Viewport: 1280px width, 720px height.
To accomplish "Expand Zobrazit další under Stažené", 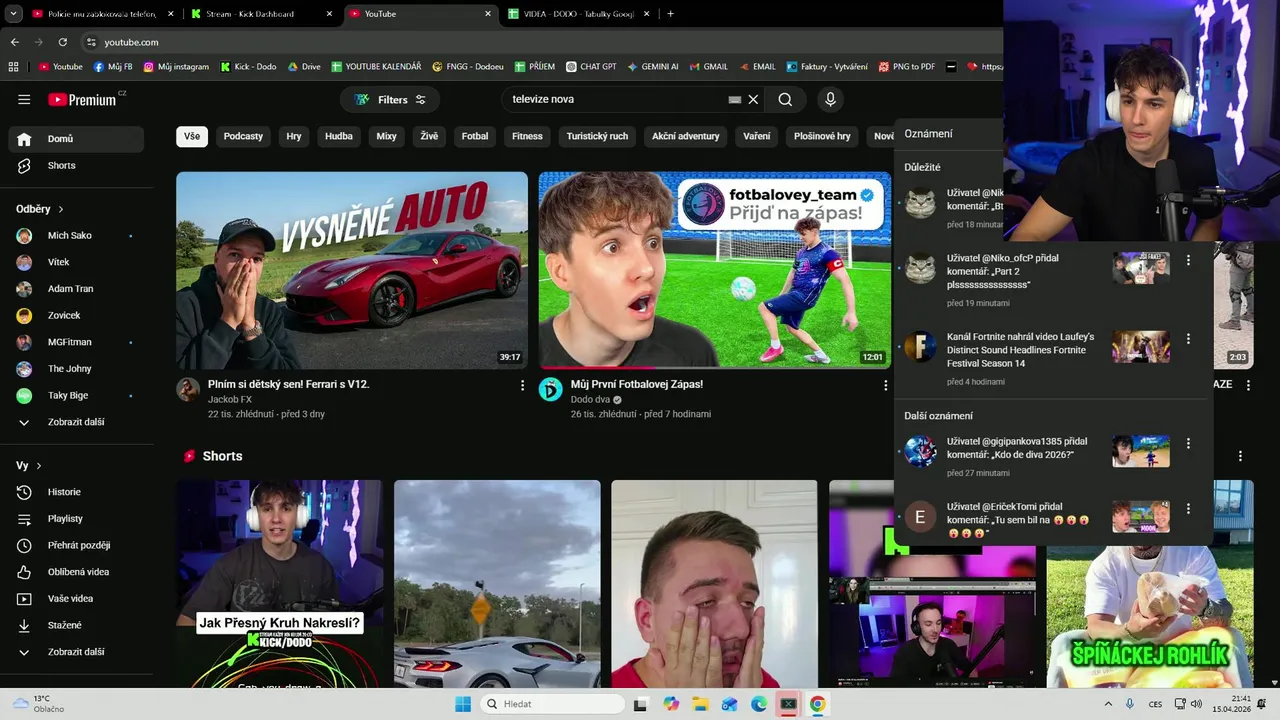I will click(x=76, y=652).
